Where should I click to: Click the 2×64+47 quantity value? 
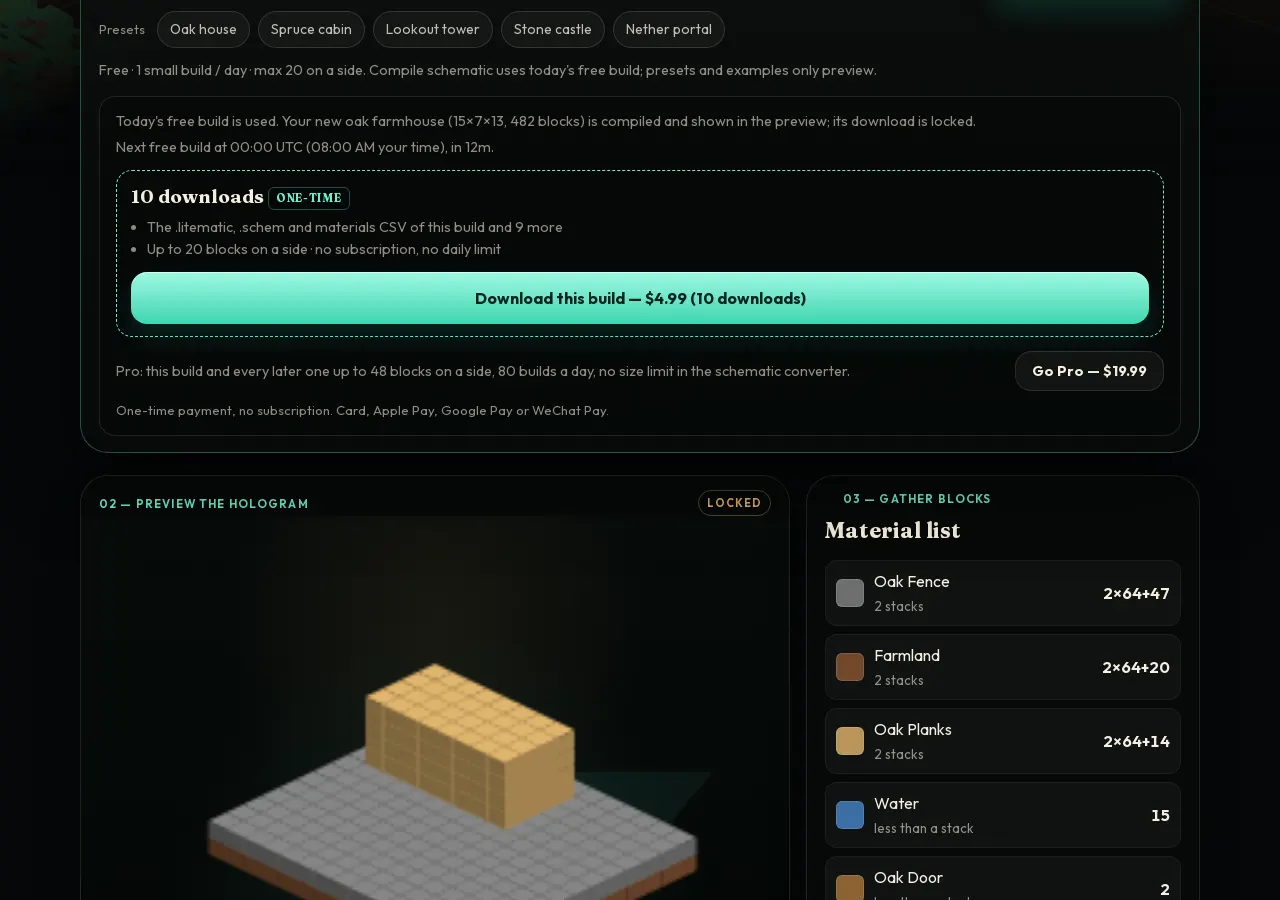[x=1136, y=593]
